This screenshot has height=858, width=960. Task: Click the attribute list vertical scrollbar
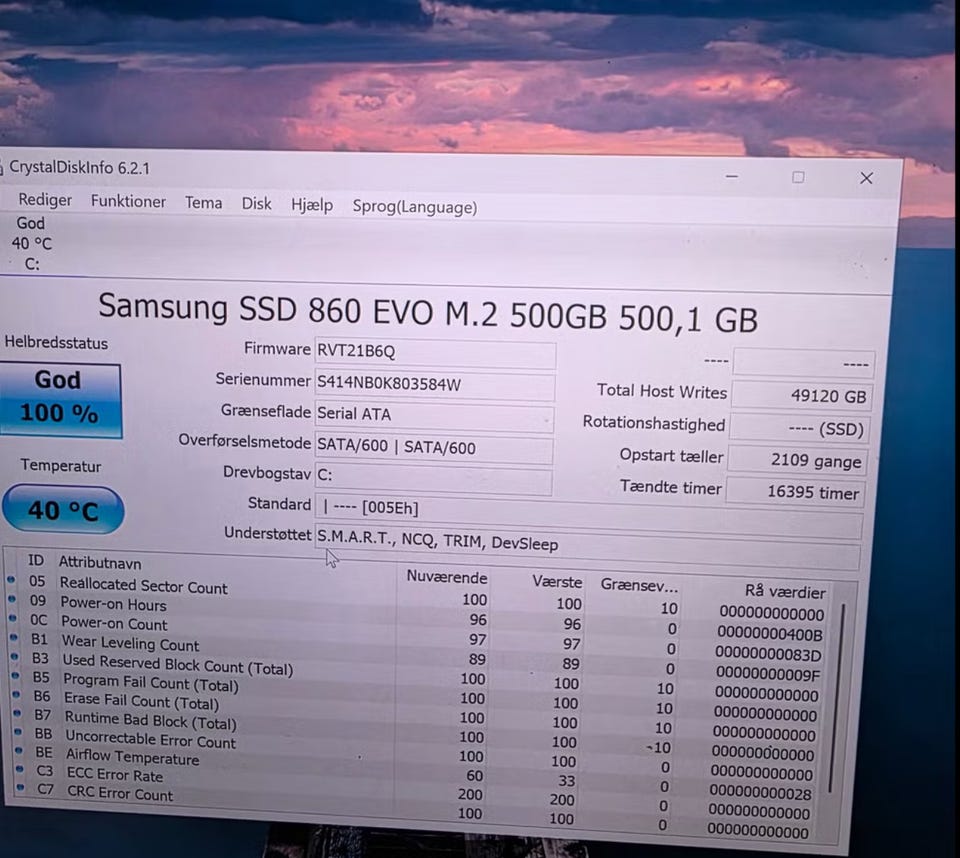pos(837,698)
